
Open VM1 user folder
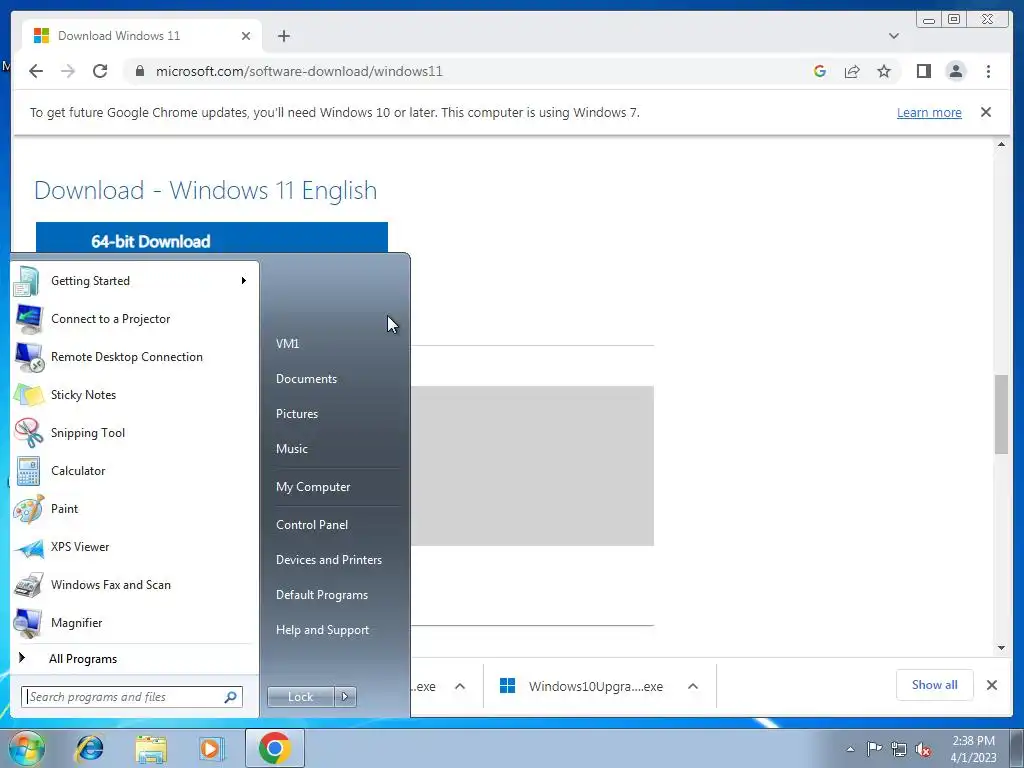(287, 344)
